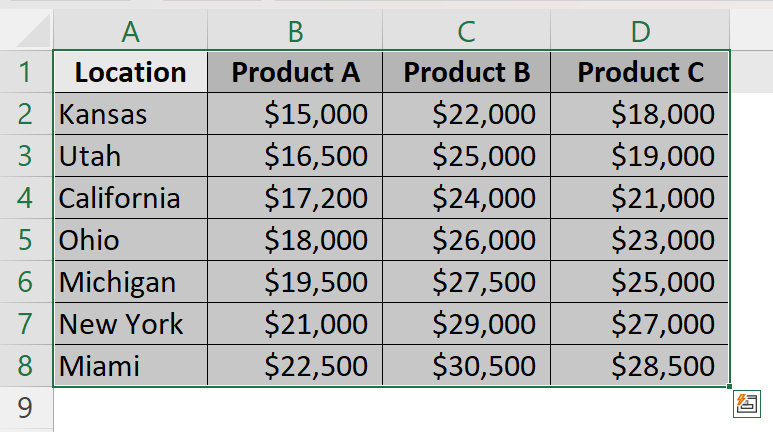Click the Quick Analysis icon below the table
Screen dimensions: 773x432
(744, 404)
